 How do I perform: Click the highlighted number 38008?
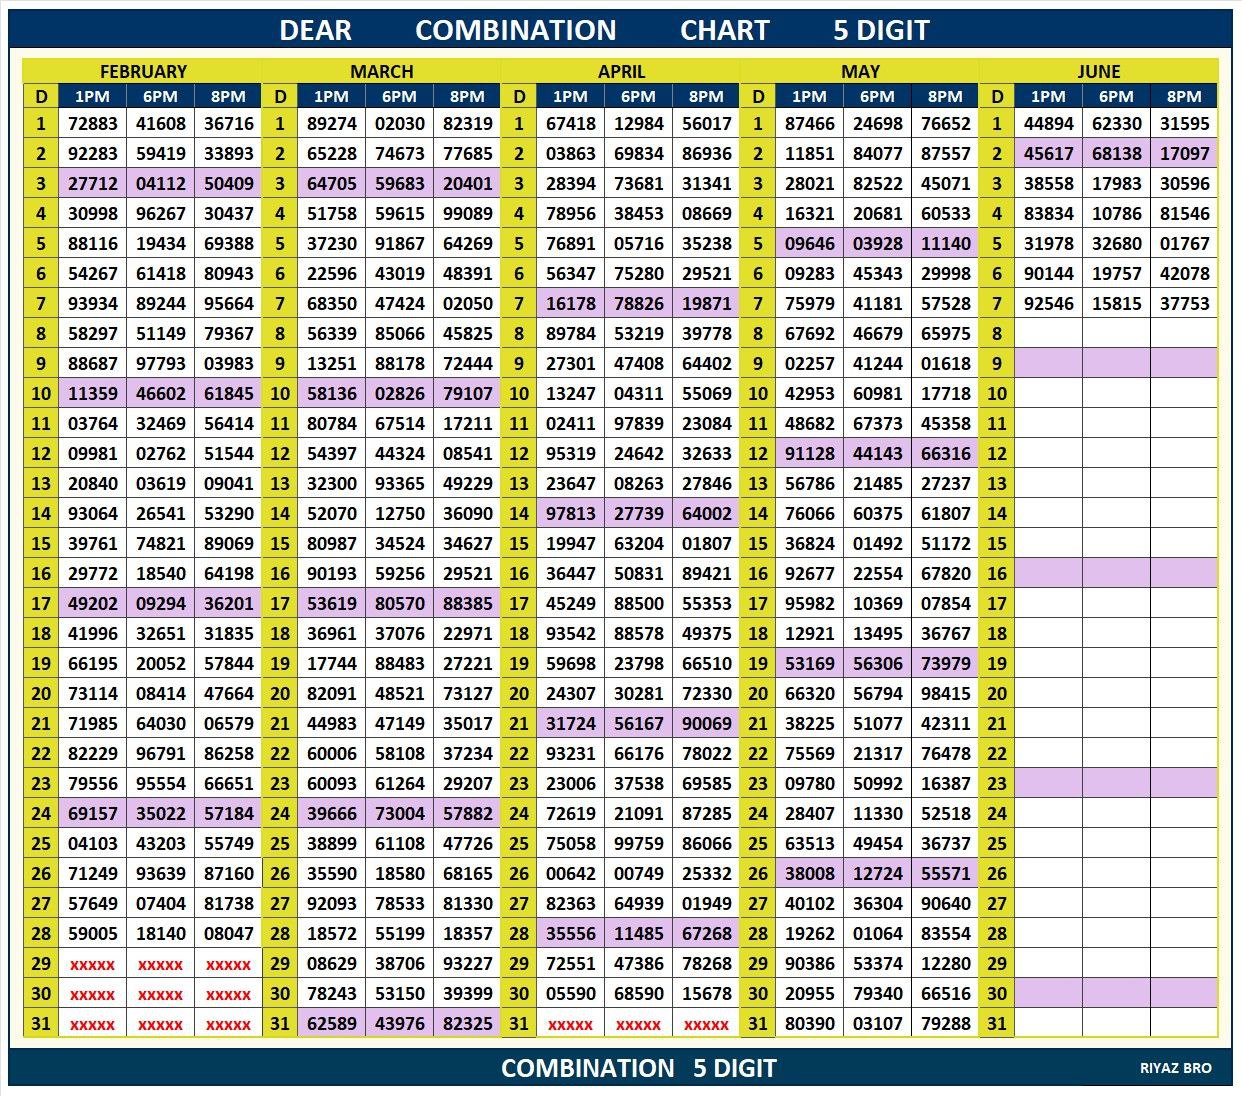[809, 874]
